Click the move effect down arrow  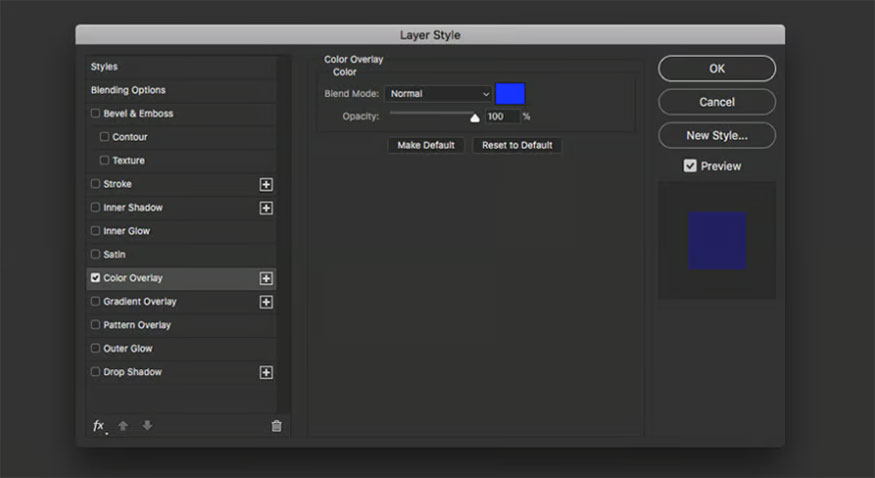(147, 425)
